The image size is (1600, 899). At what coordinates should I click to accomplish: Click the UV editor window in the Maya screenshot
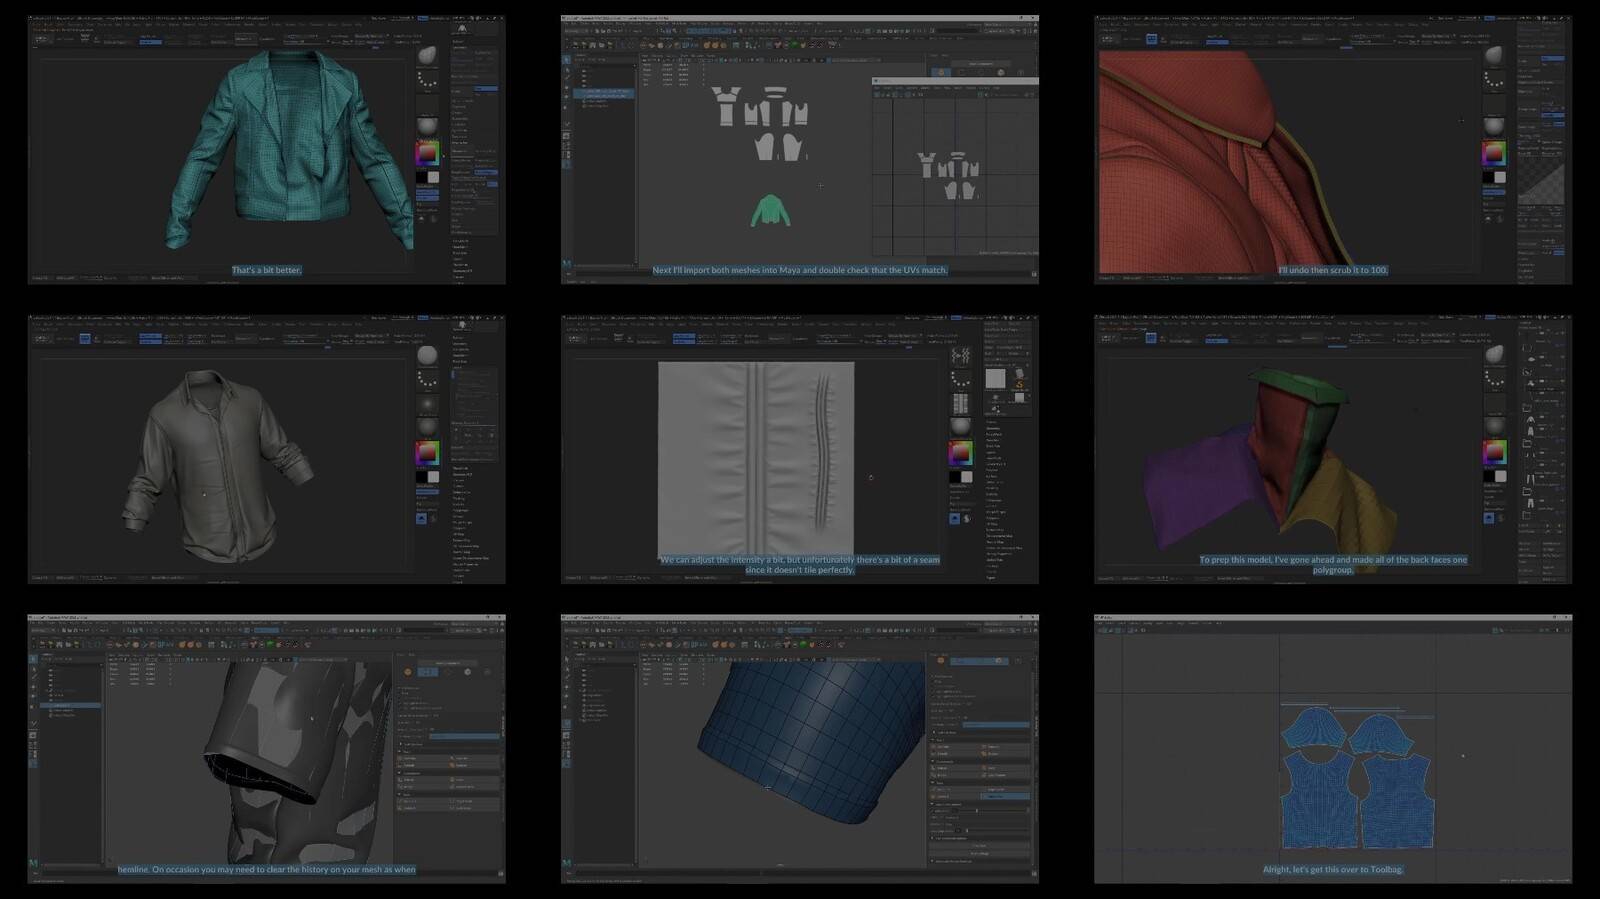pos(955,167)
